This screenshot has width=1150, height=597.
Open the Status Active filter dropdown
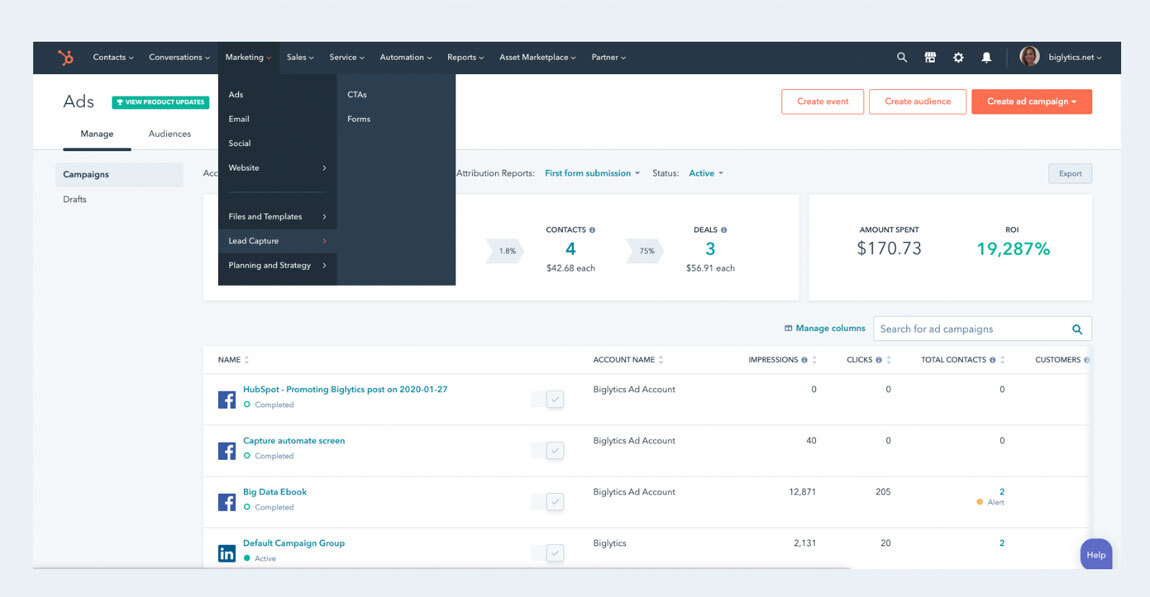705,172
